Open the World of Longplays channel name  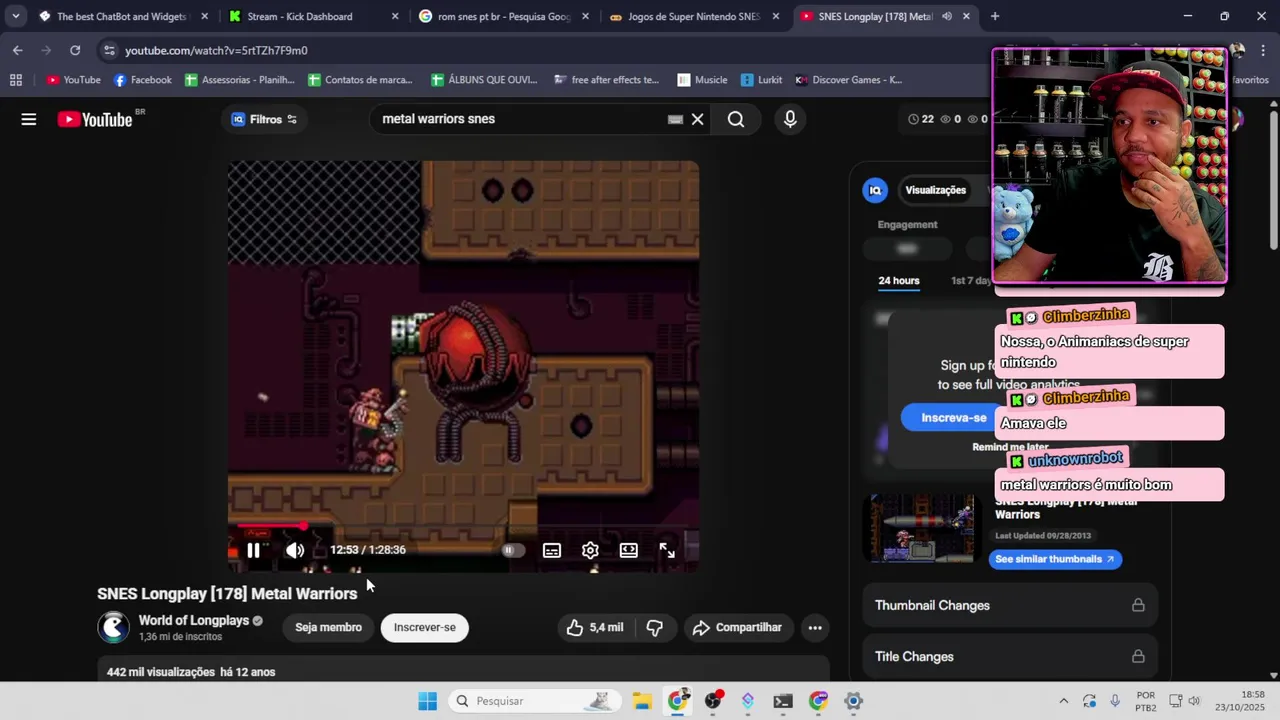pyautogui.click(x=194, y=620)
